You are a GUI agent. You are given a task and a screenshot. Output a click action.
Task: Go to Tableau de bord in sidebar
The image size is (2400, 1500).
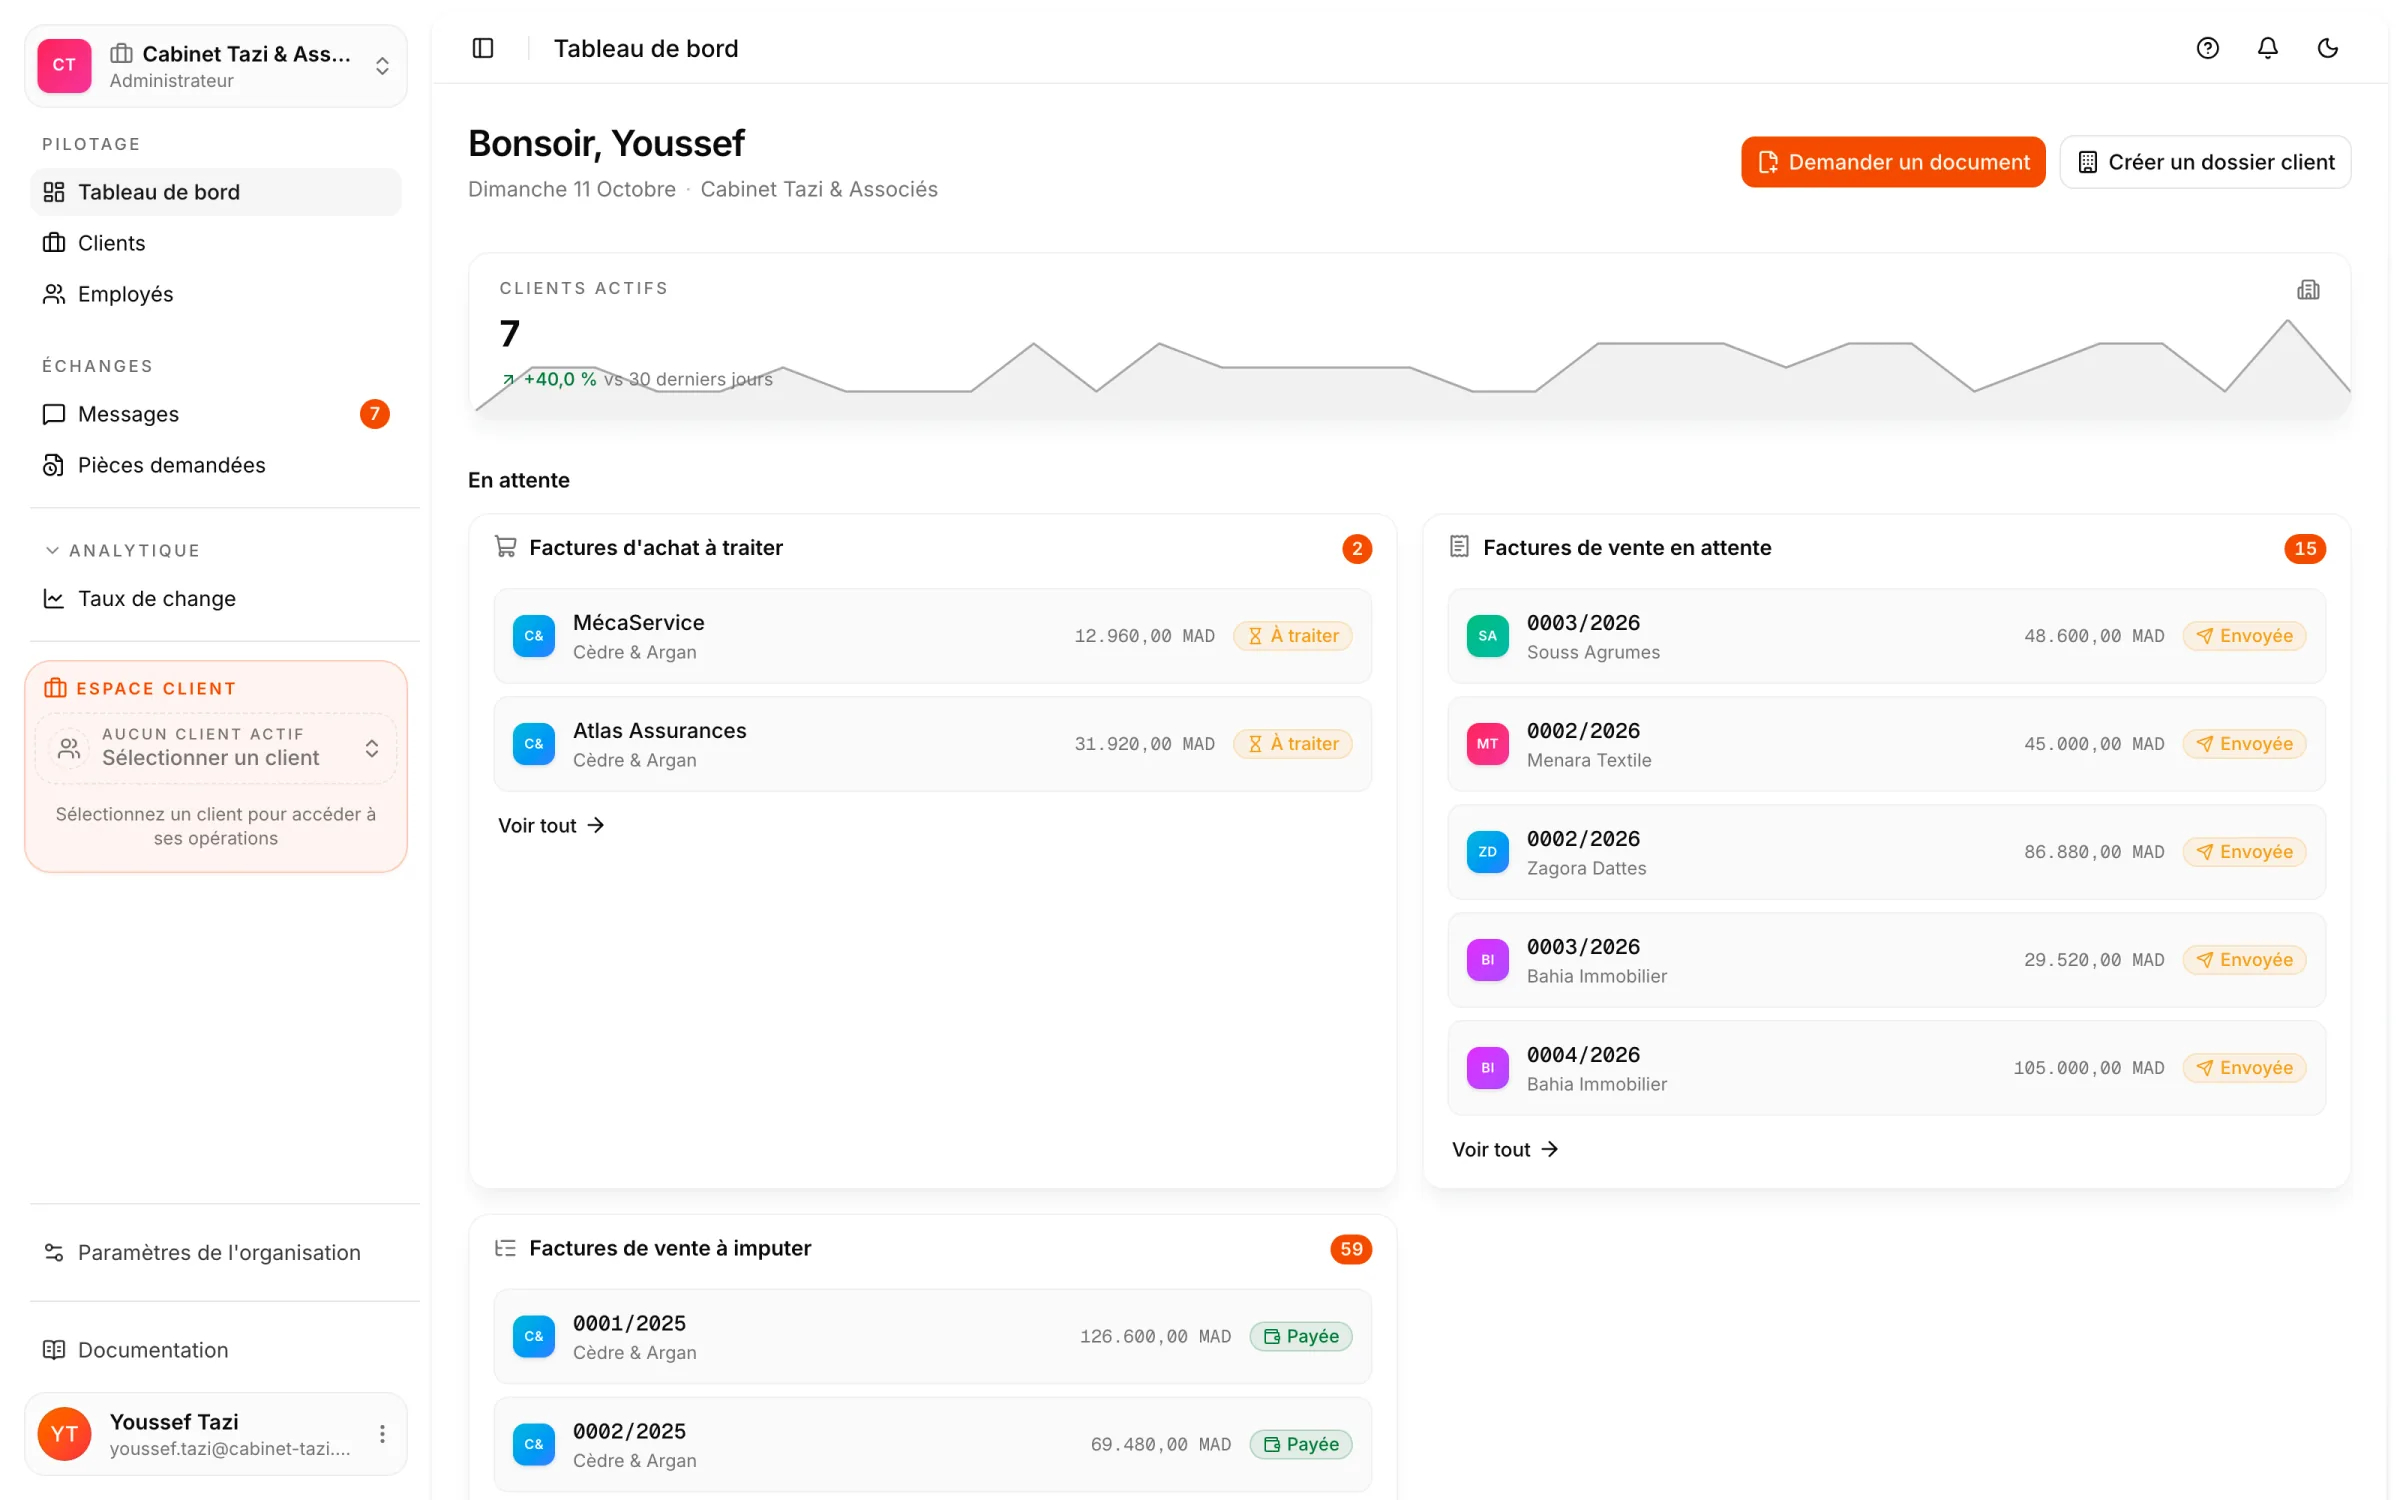[x=216, y=192]
